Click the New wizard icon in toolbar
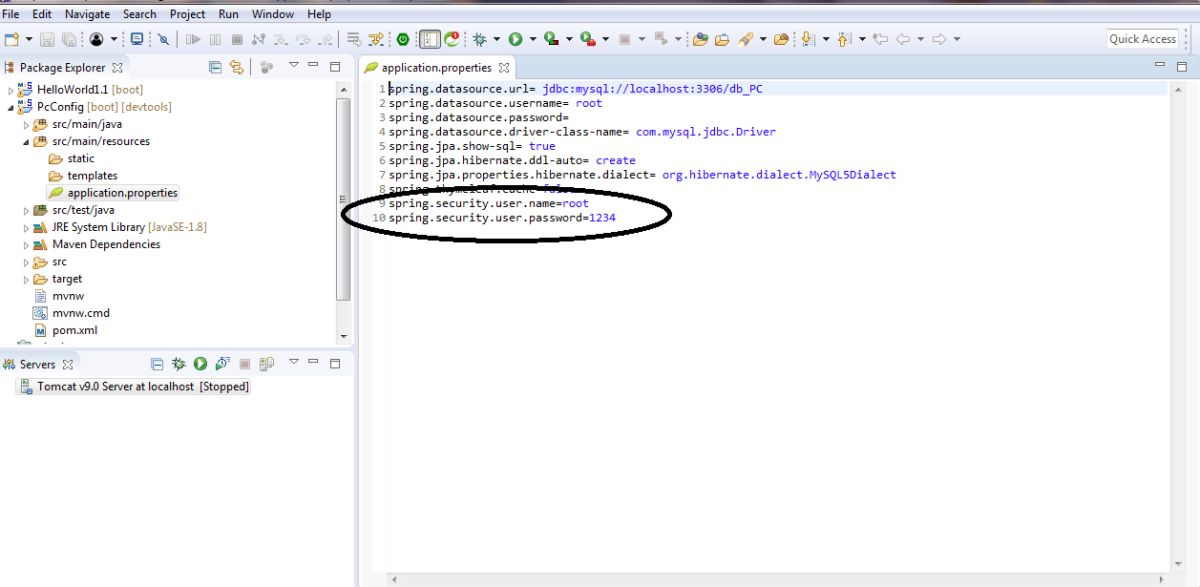Screen dimensions: 1200x587 (x=11, y=39)
